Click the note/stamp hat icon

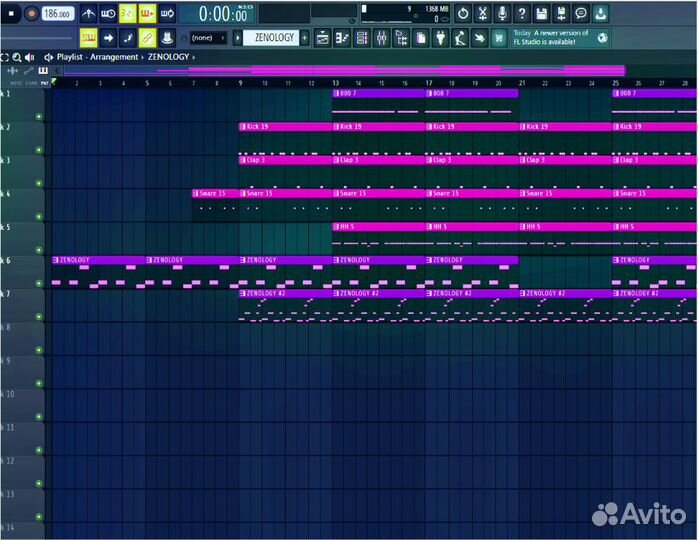click(x=167, y=38)
